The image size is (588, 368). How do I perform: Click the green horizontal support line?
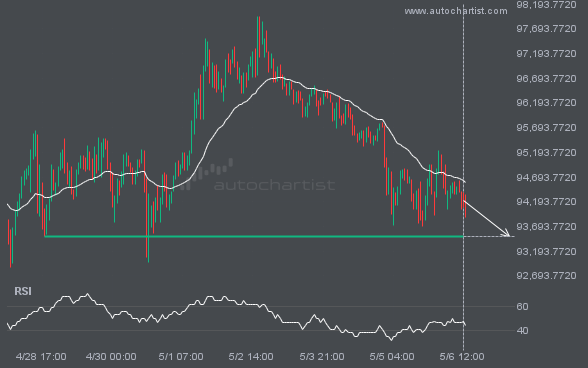pos(254,236)
